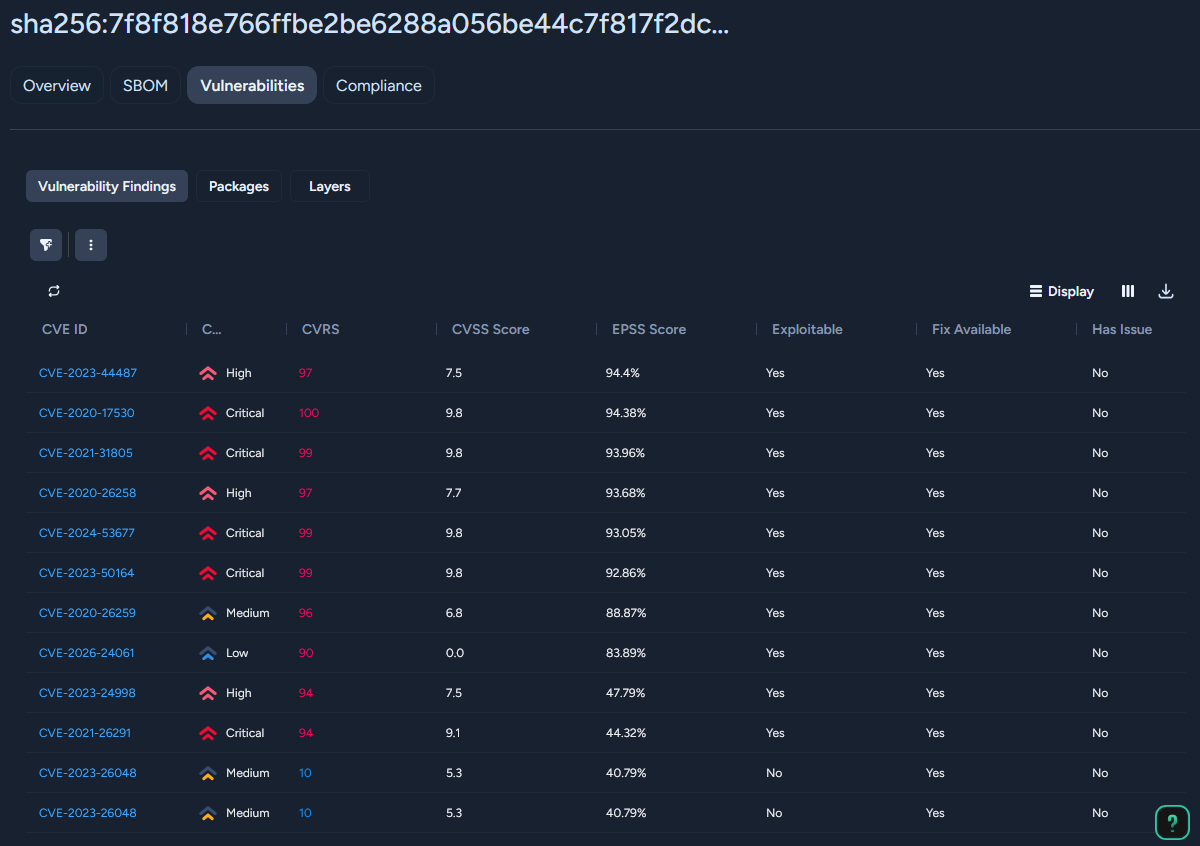Open the filter icon button
Viewport: 1200px width, 846px height.
[46, 245]
